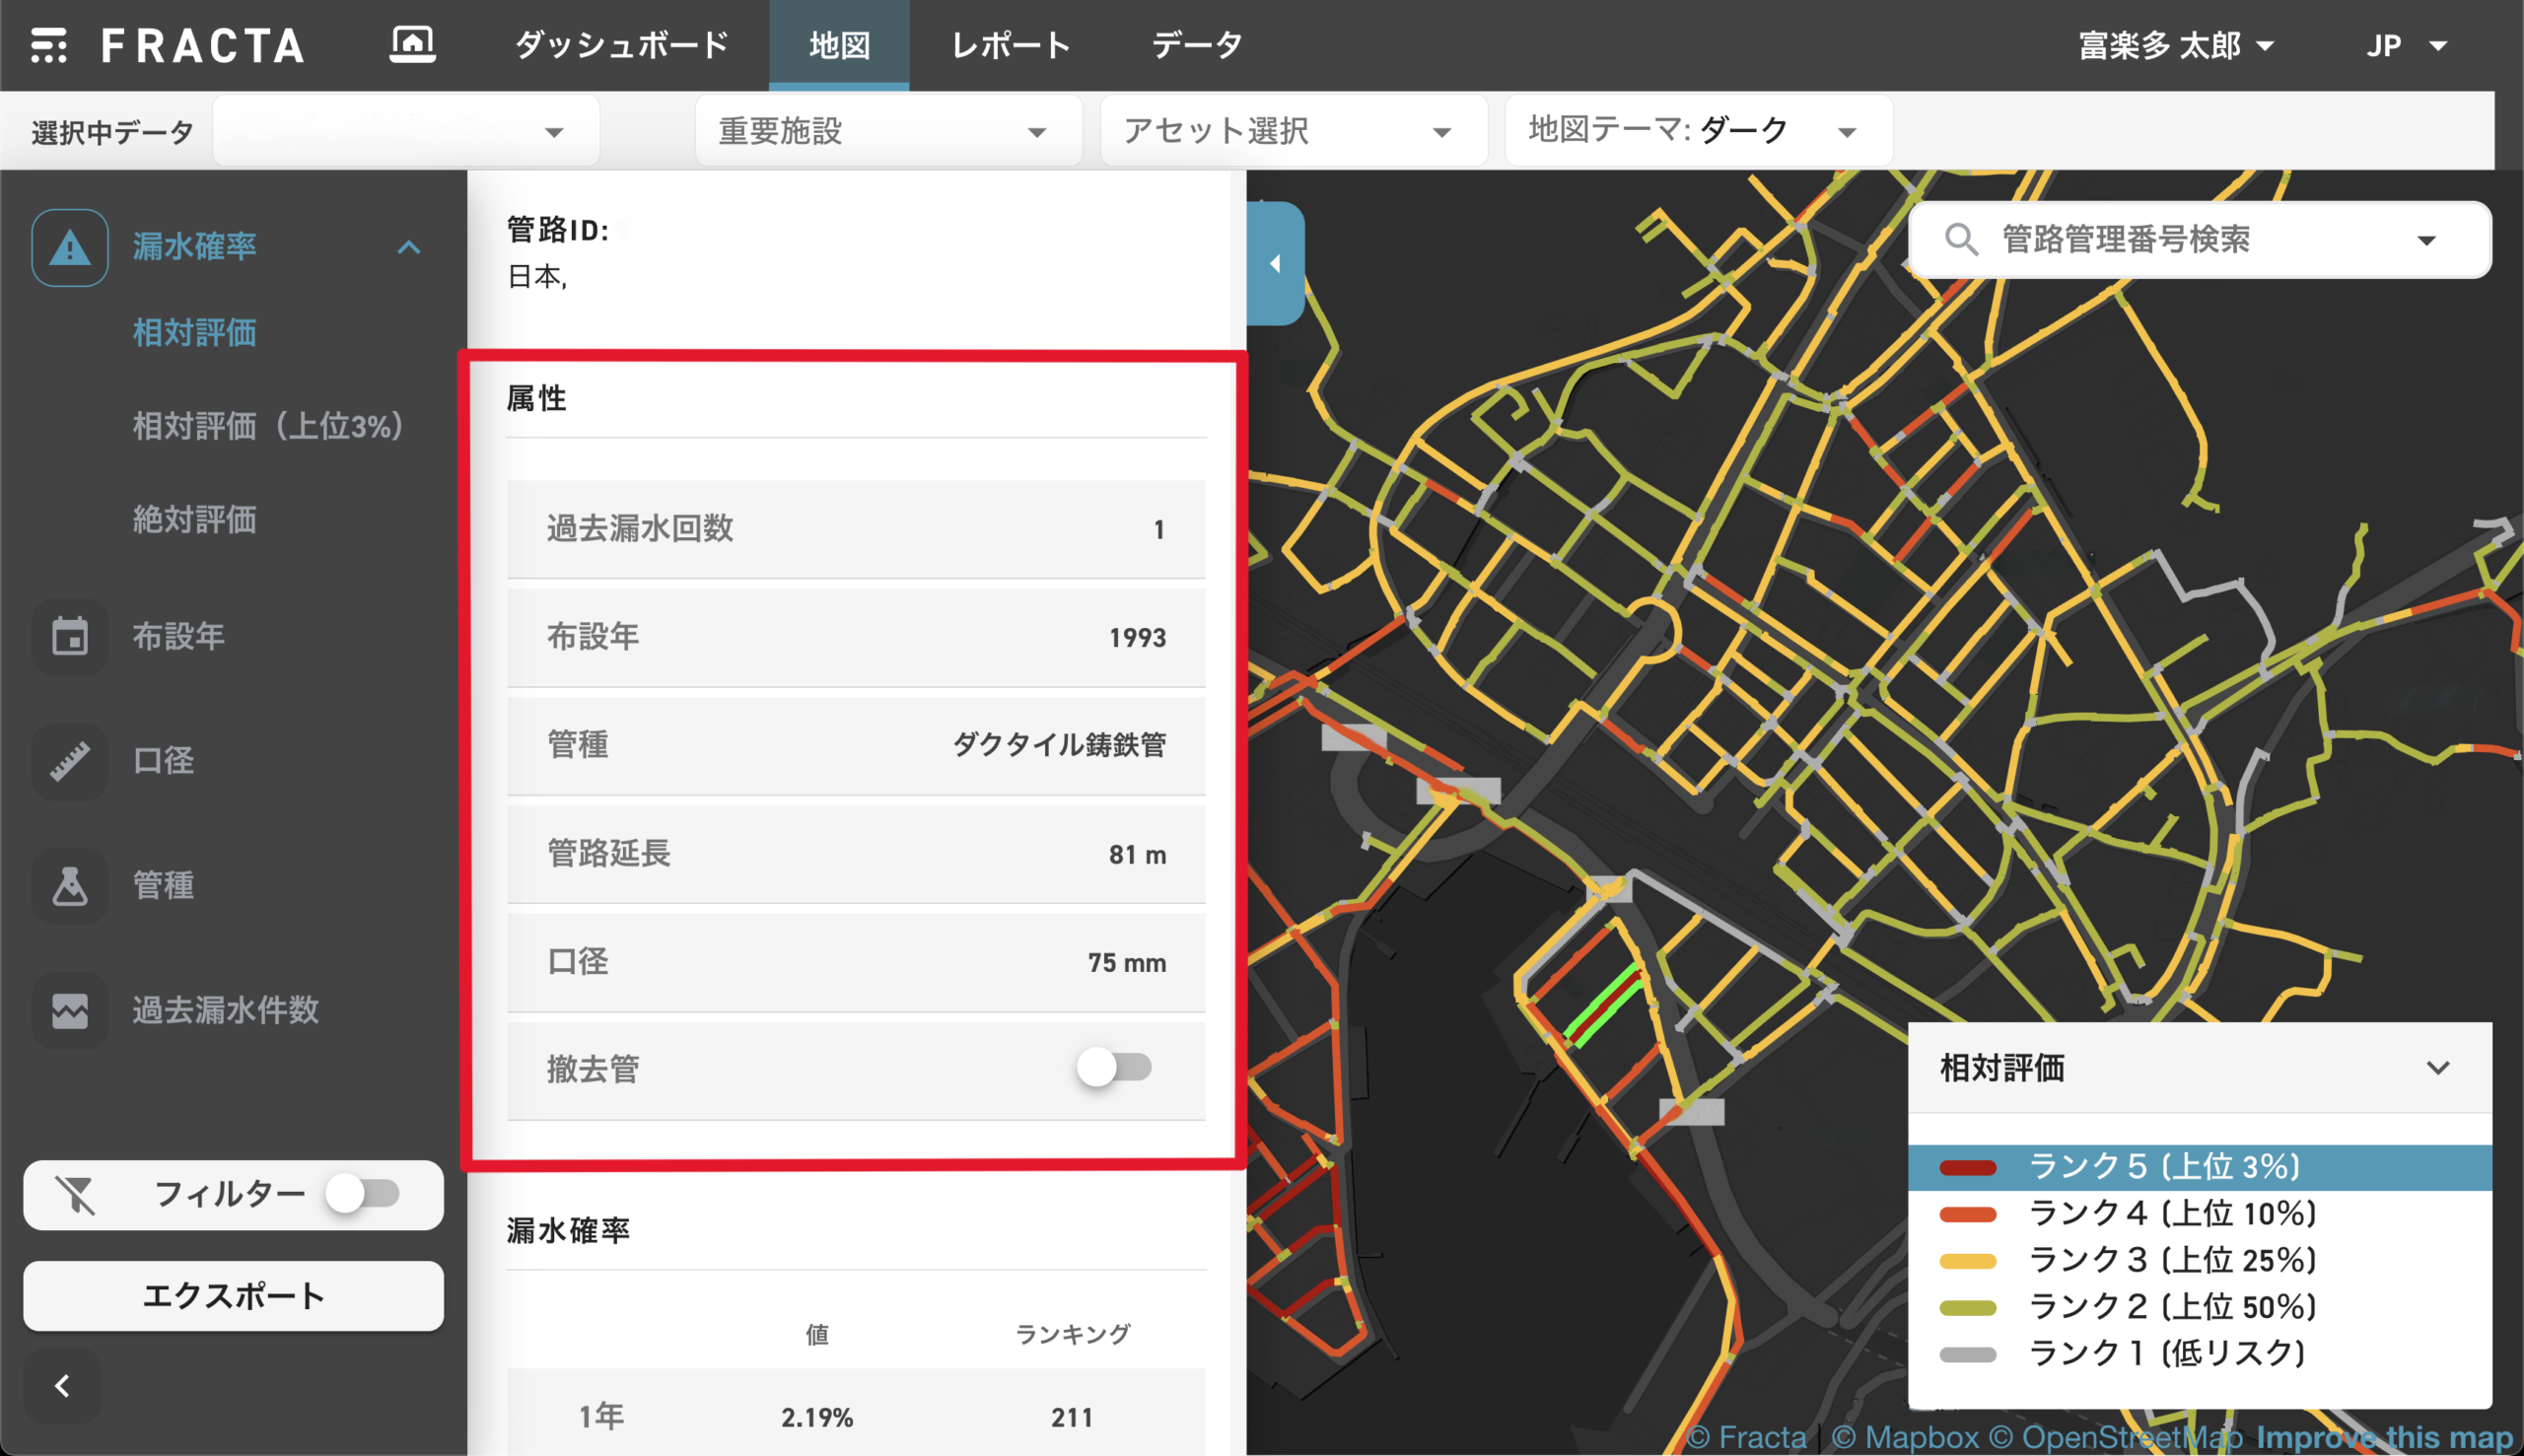This screenshot has width=2524, height=1456.
Task: Open the 地図テーマ dropdown
Action: [1696, 131]
